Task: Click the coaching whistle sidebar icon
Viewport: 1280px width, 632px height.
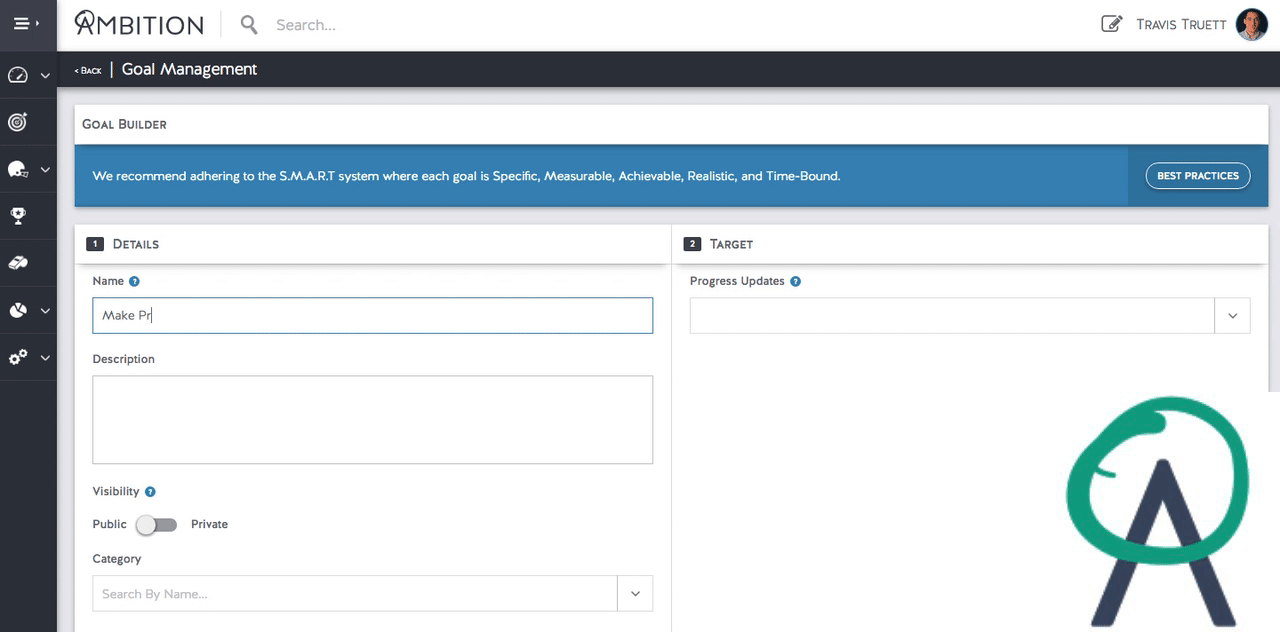Action: 18,263
